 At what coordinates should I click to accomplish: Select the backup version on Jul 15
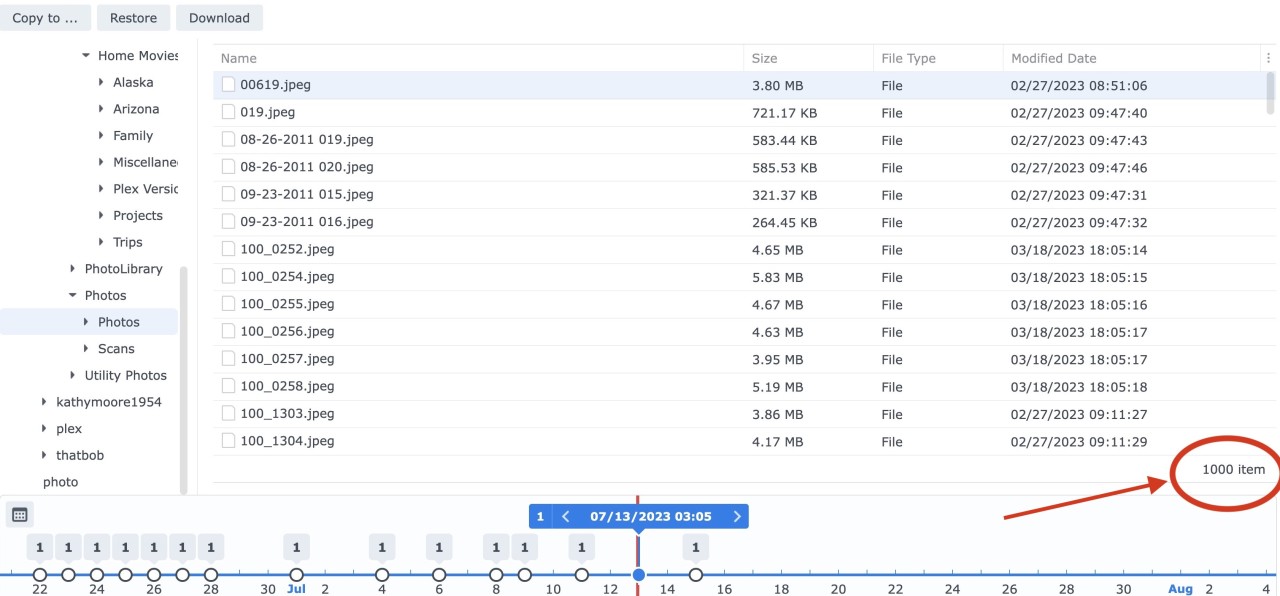point(696,574)
